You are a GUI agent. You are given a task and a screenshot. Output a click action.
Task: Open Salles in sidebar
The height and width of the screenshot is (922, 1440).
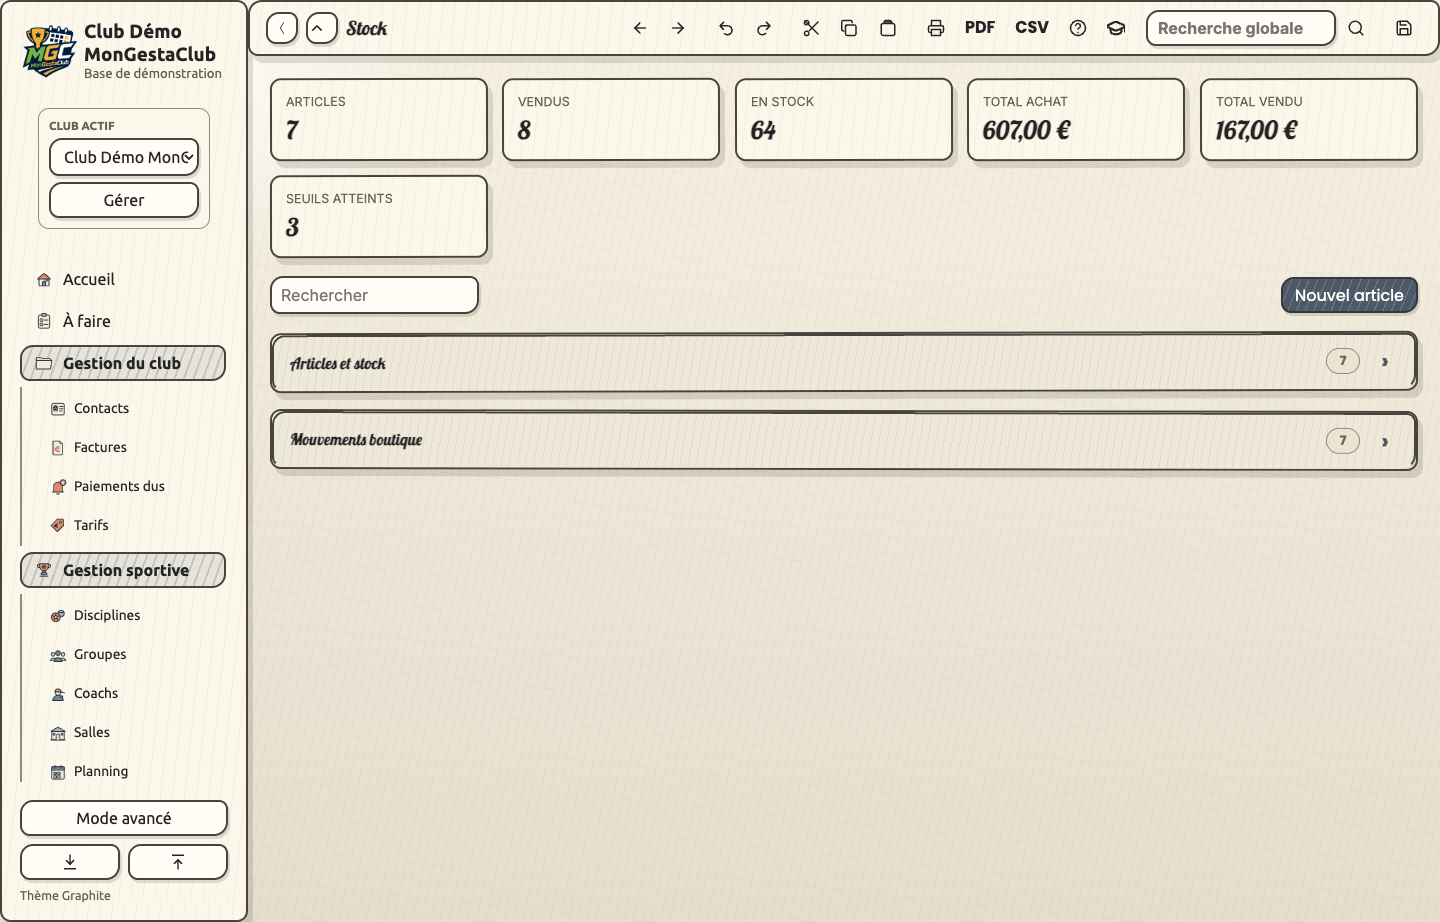(x=81, y=732)
